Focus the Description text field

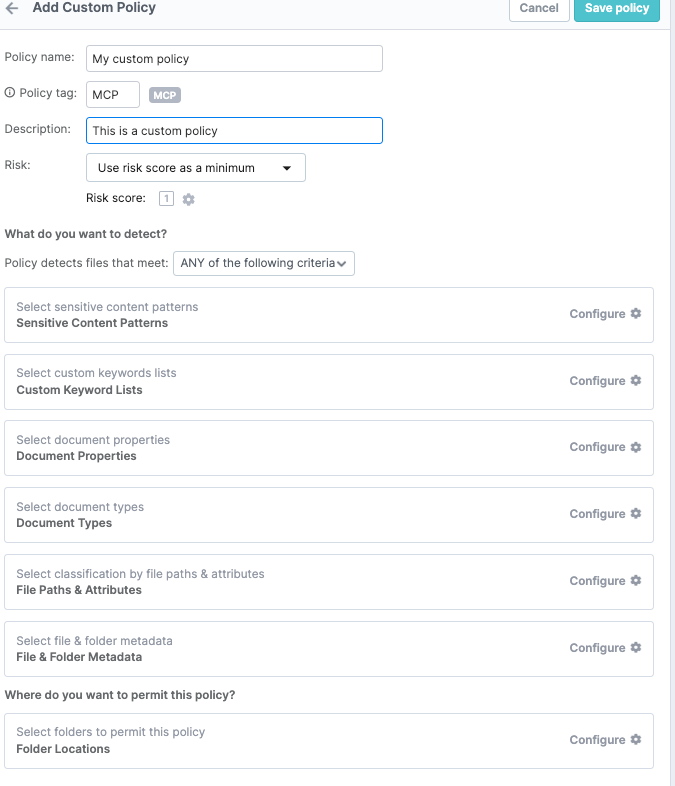click(x=234, y=131)
